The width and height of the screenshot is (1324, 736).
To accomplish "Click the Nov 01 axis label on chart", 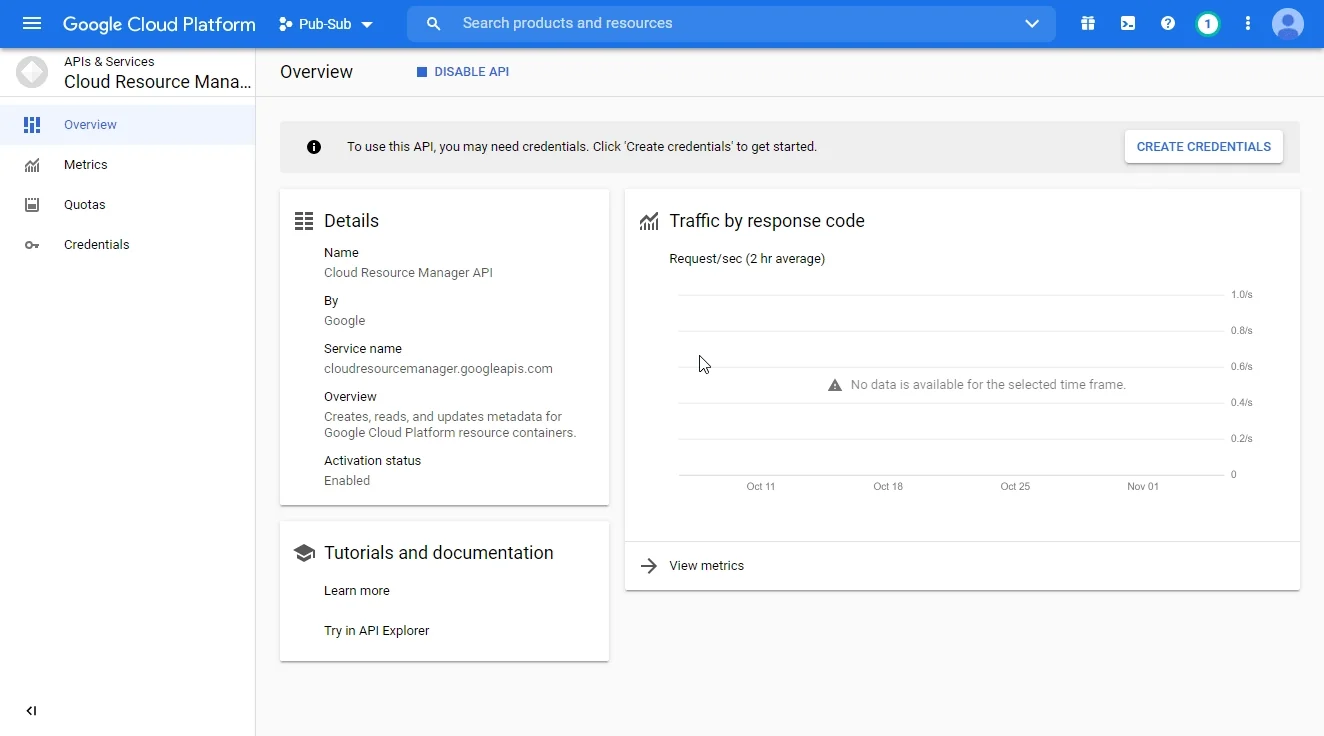I will [x=1143, y=487].
